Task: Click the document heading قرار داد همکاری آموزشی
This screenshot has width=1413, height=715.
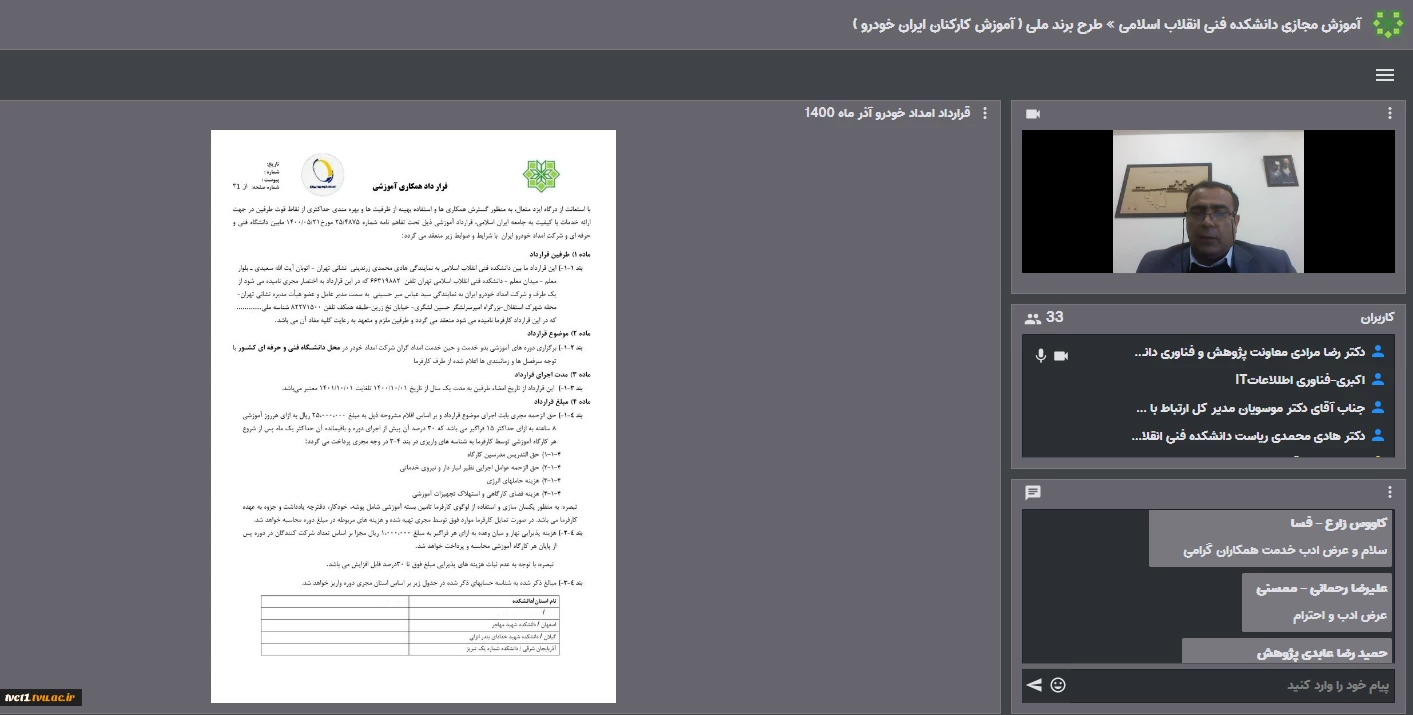Action: click(x=410, y=187)
